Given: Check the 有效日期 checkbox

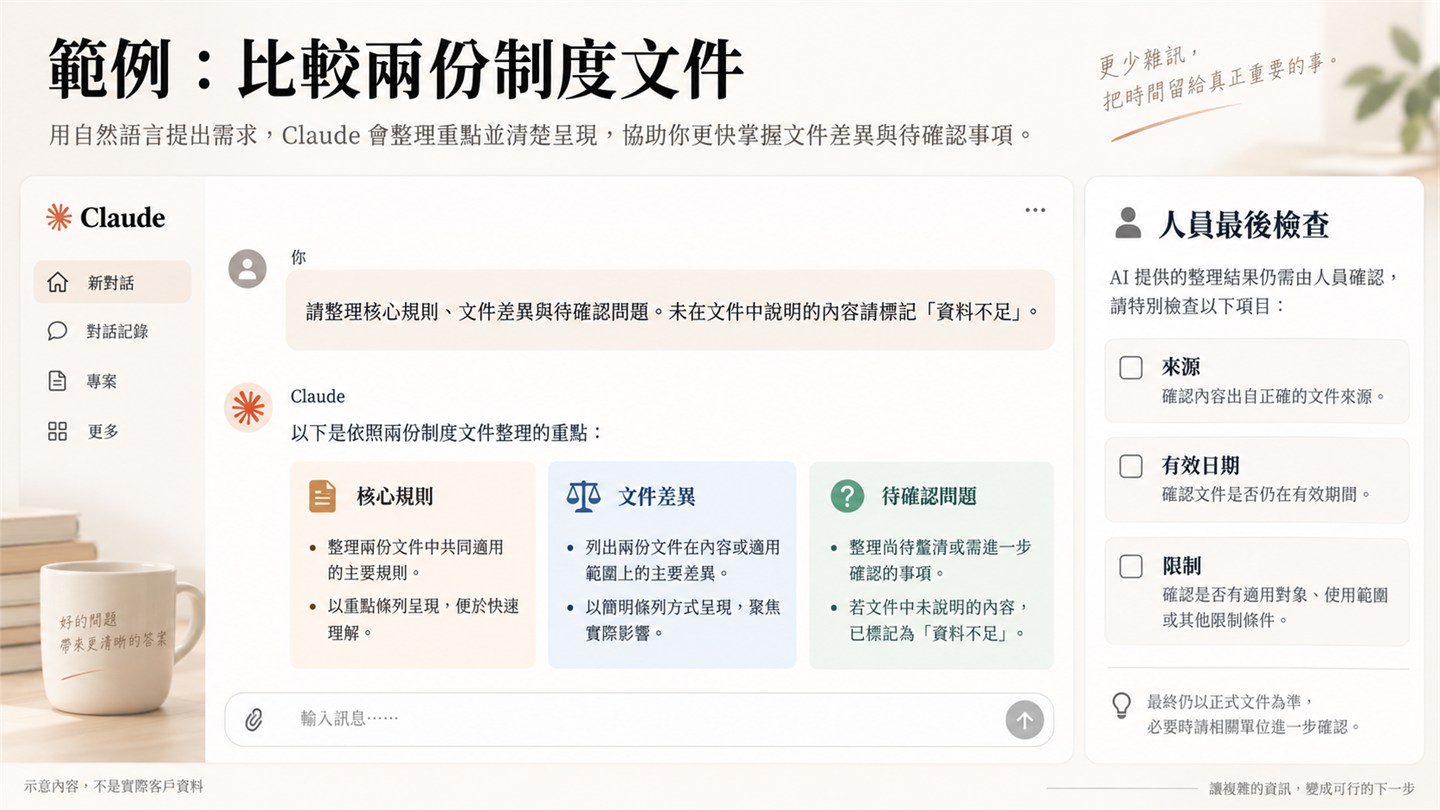Looking at the screenshot, I should click(x=1131, y=466).
